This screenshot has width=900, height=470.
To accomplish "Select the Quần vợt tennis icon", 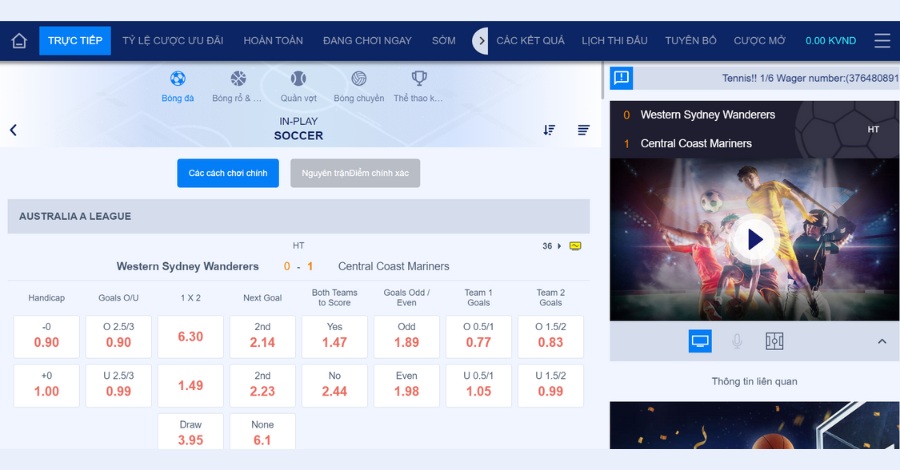I will (298, 79).
